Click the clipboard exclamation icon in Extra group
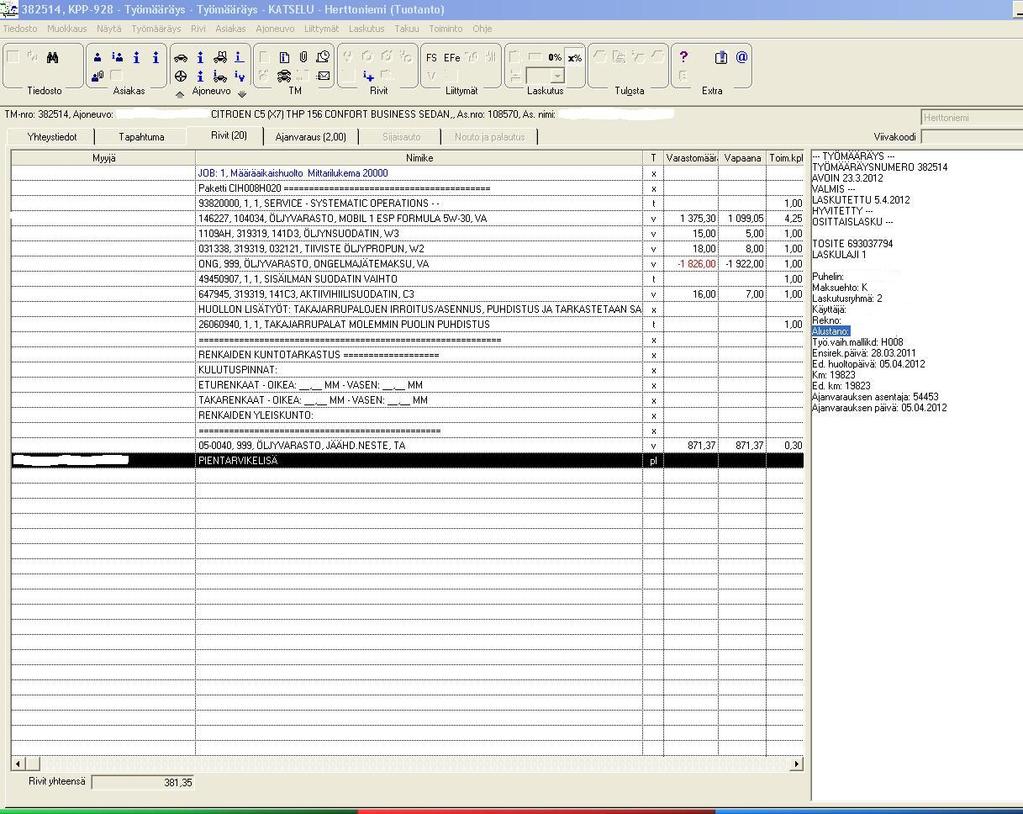 pyautogui.click(x=721, y=57)
